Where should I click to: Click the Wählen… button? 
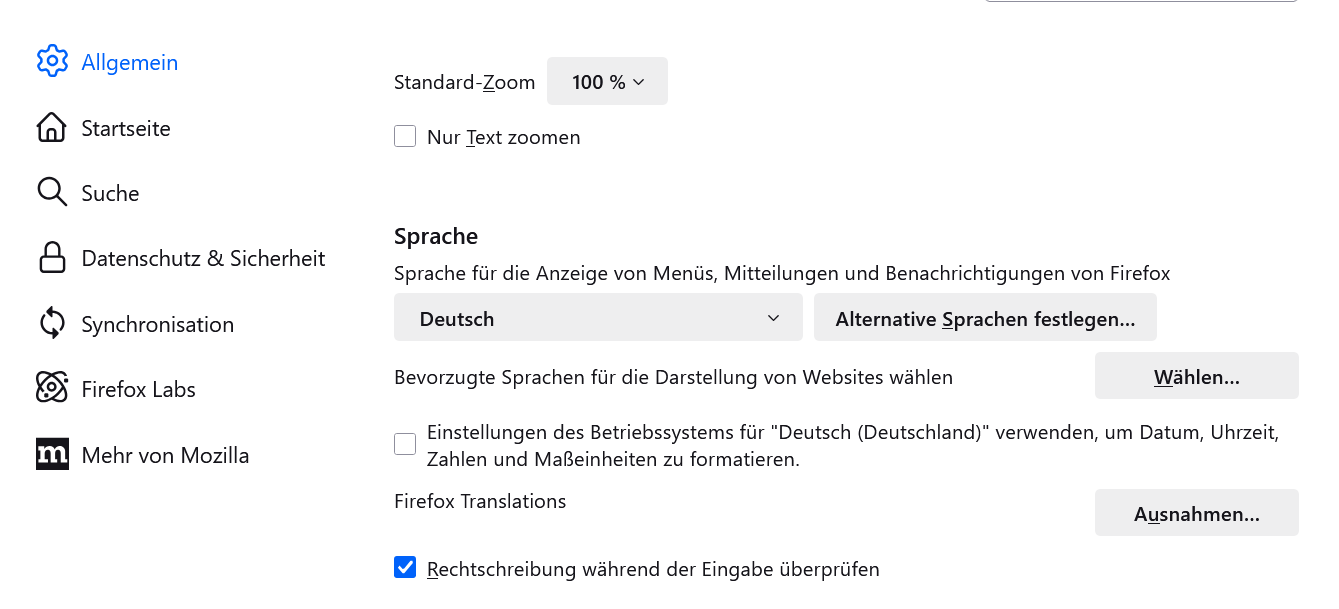click(1197, 376)
